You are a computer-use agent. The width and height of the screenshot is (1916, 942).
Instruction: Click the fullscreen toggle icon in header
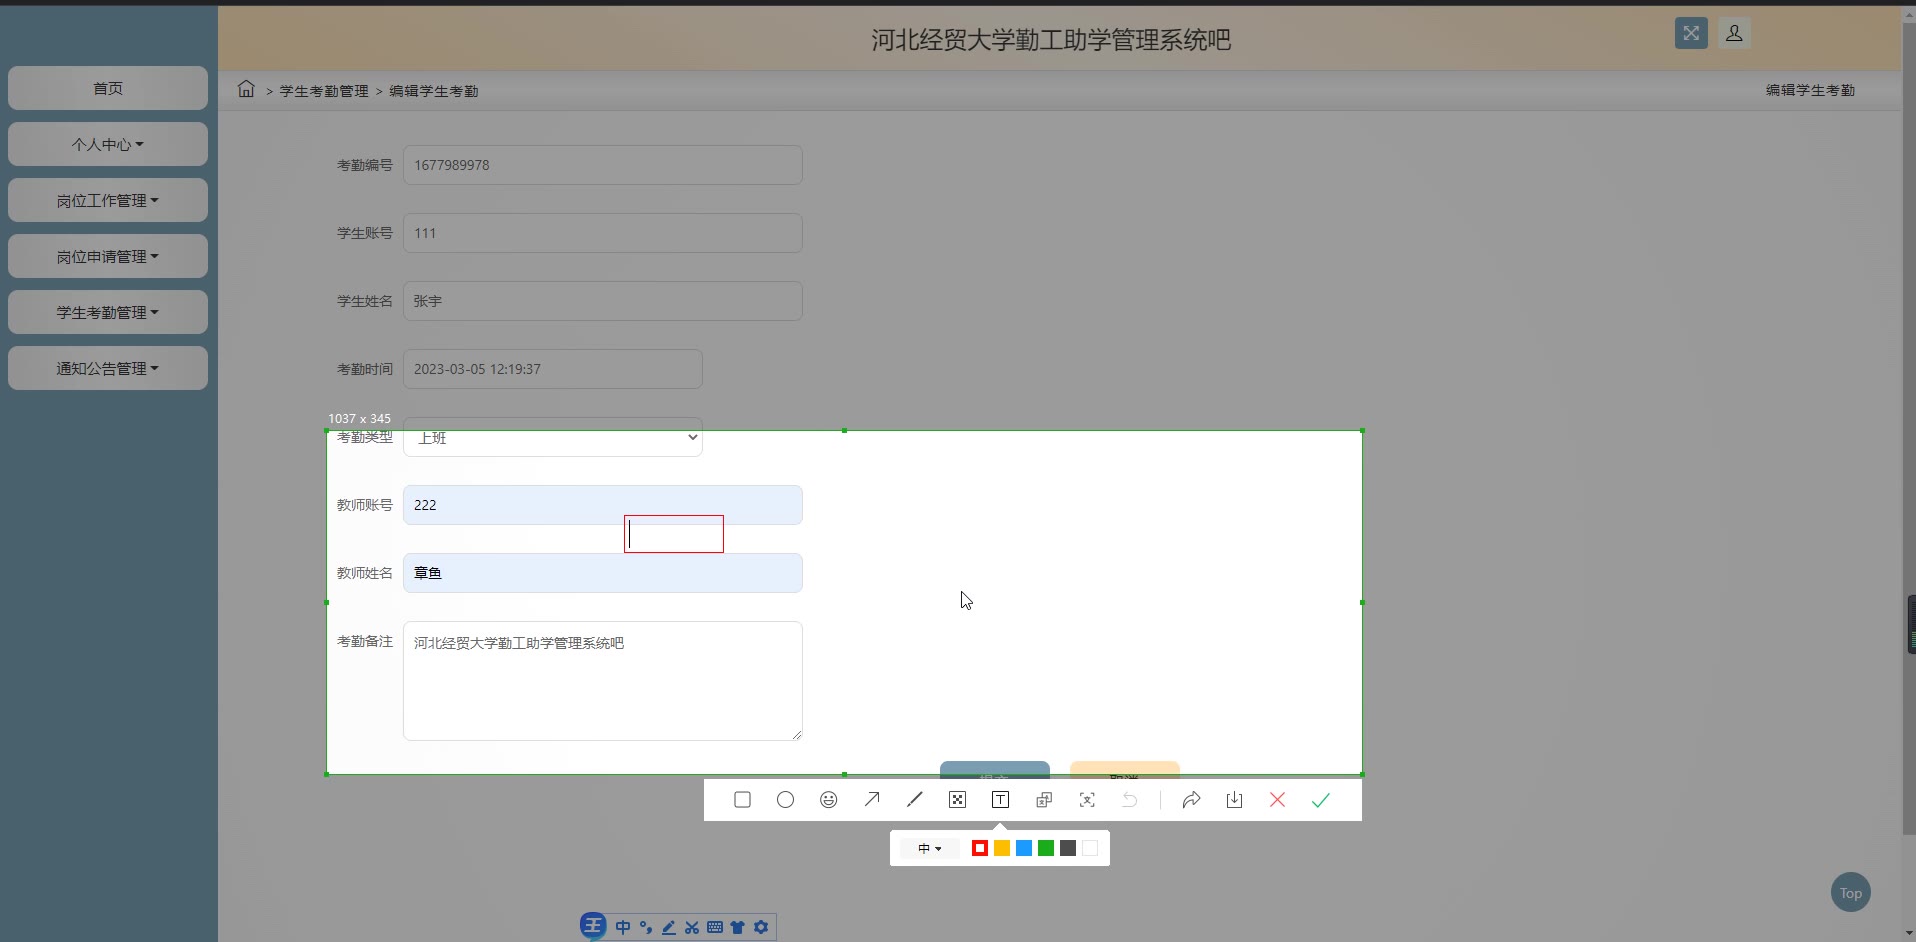pos(1691,33)
